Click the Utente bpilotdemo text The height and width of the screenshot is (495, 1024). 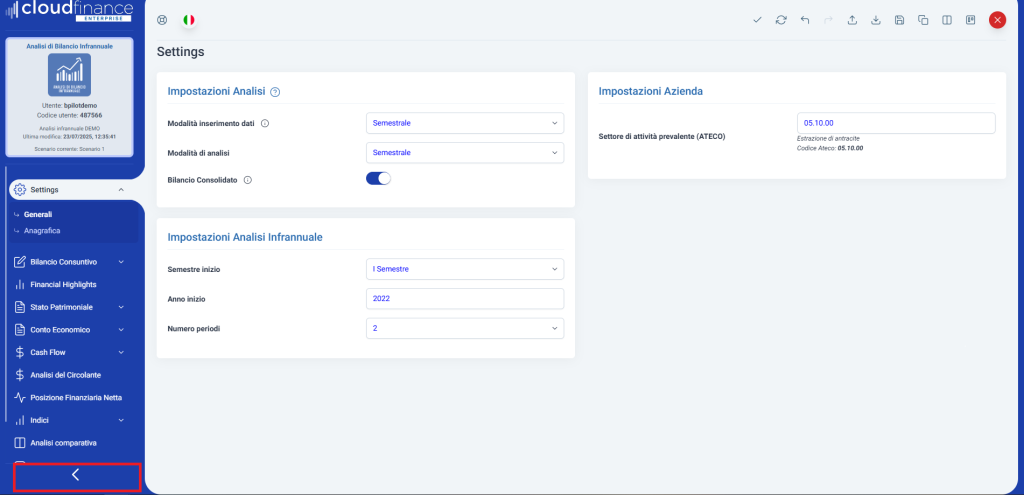(x=69, y=105)
